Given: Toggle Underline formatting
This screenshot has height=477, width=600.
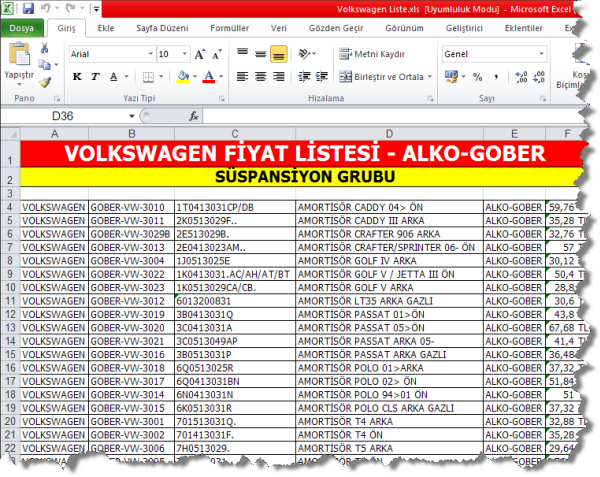Looking at the screenshot, I should point(114,77).
